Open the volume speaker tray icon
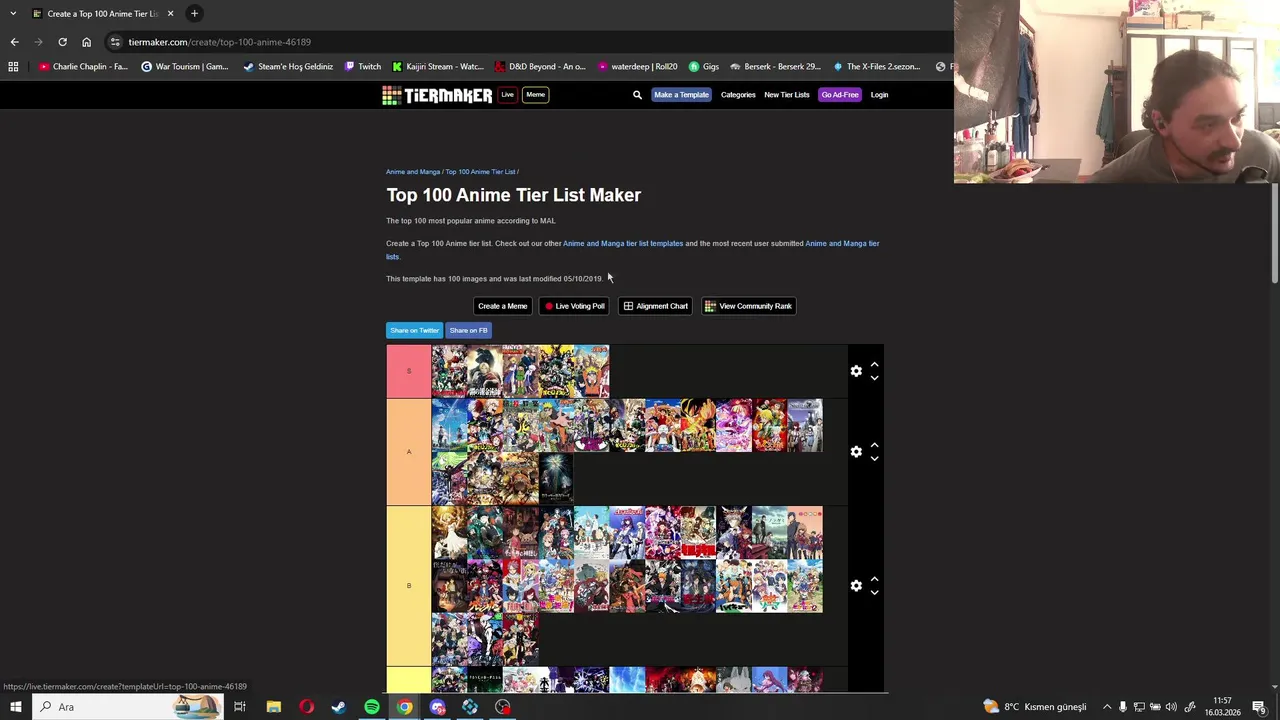 (1171, 707)
